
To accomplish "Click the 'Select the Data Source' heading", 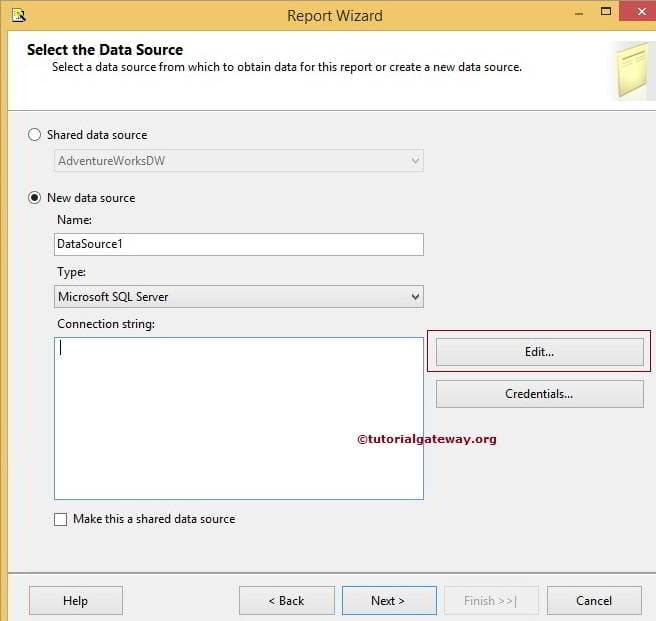I will point(105,50).
